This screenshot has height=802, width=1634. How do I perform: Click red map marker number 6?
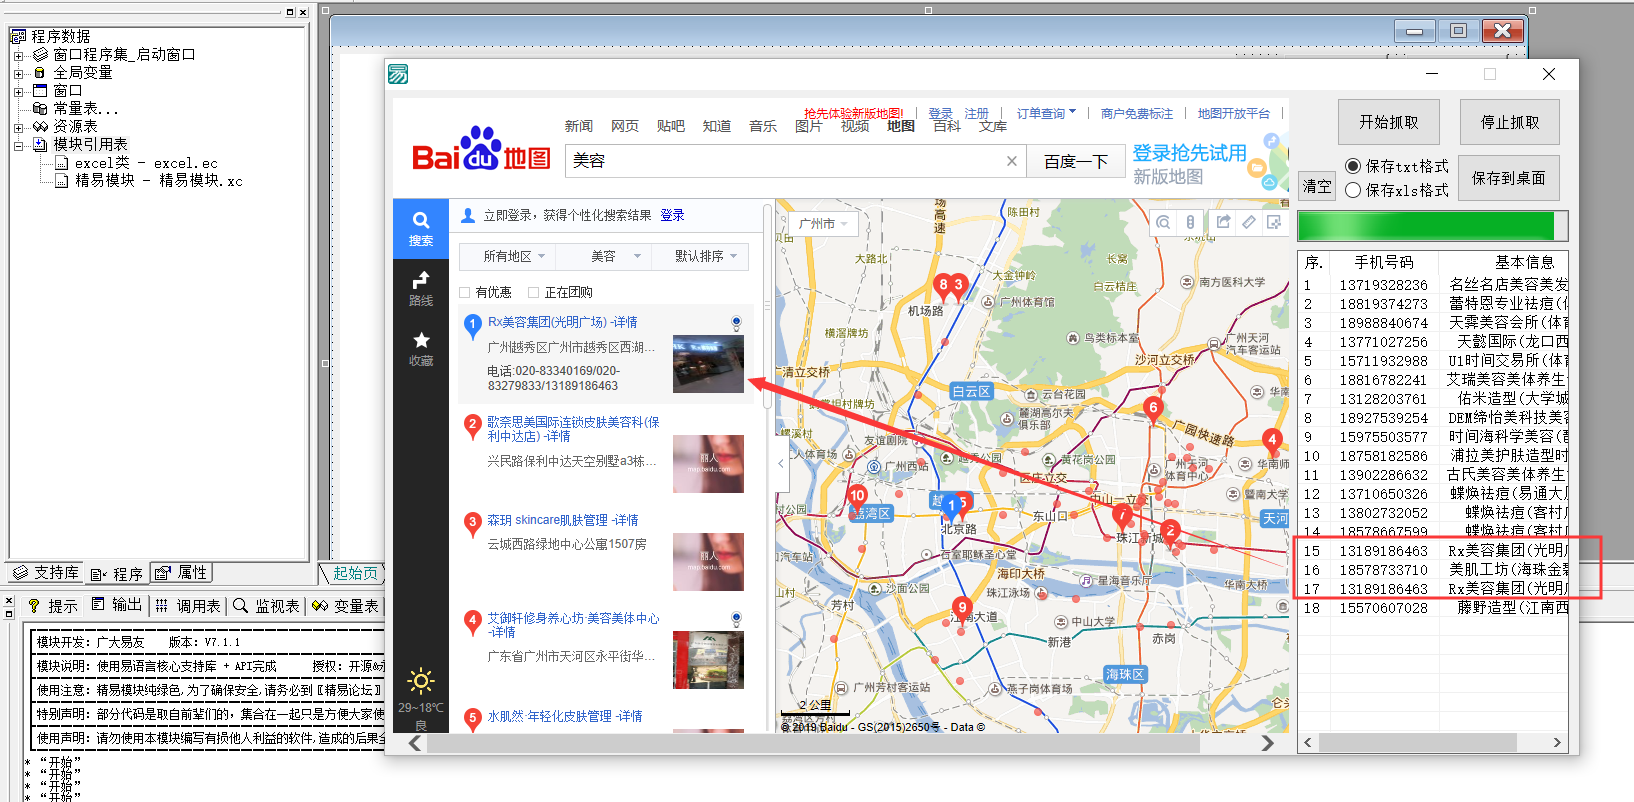[x=1153, y=408]
